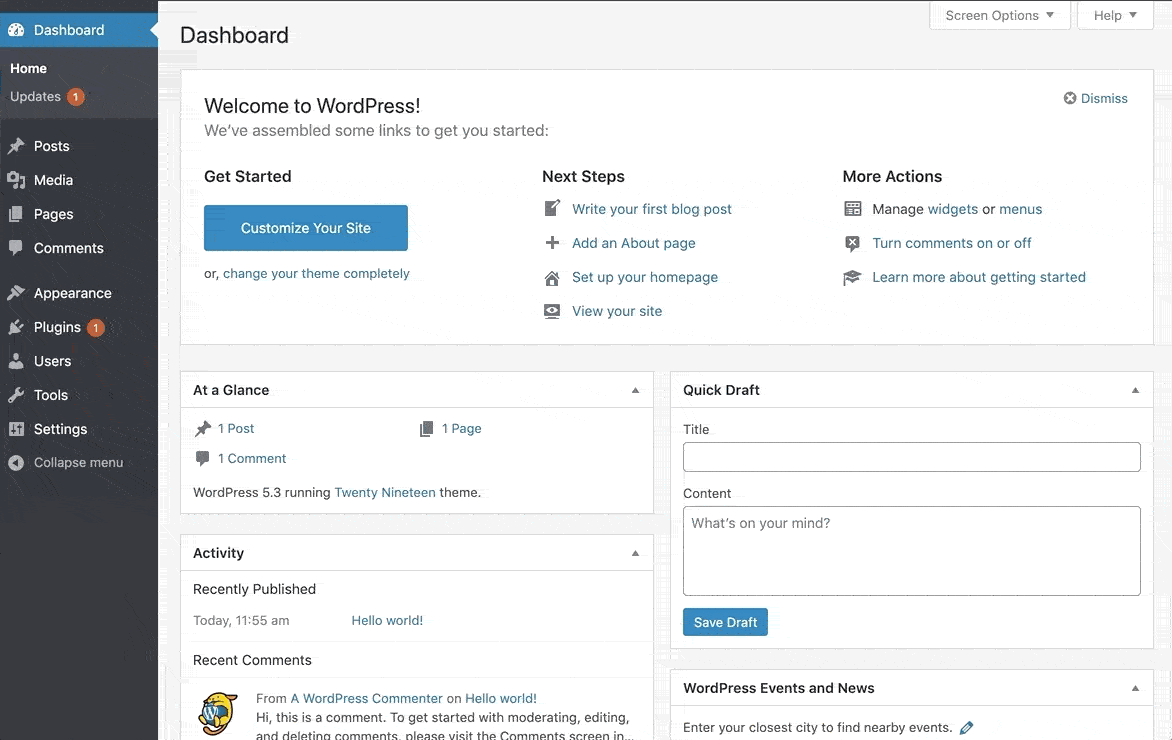The height and width of the screenshot is (740, 1172).
Task: Open the Updates submenu item
Action: (x=46, y=96)
